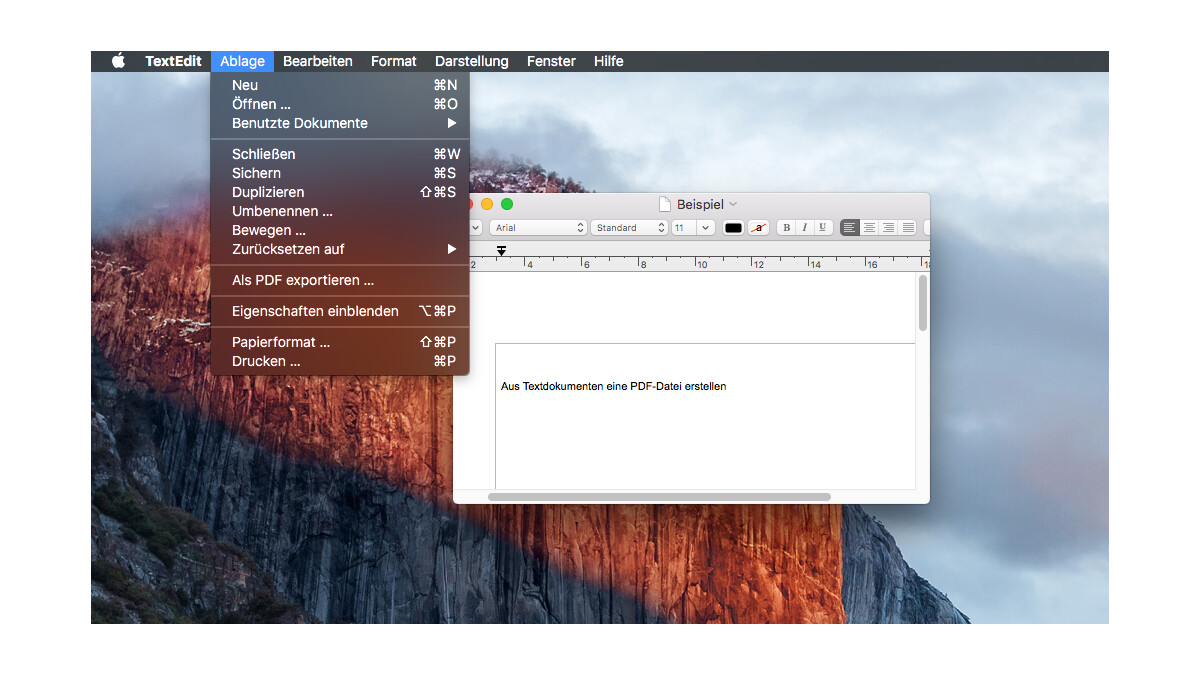
Task: Minimize the Beispiel window
Action: [487, 204]
